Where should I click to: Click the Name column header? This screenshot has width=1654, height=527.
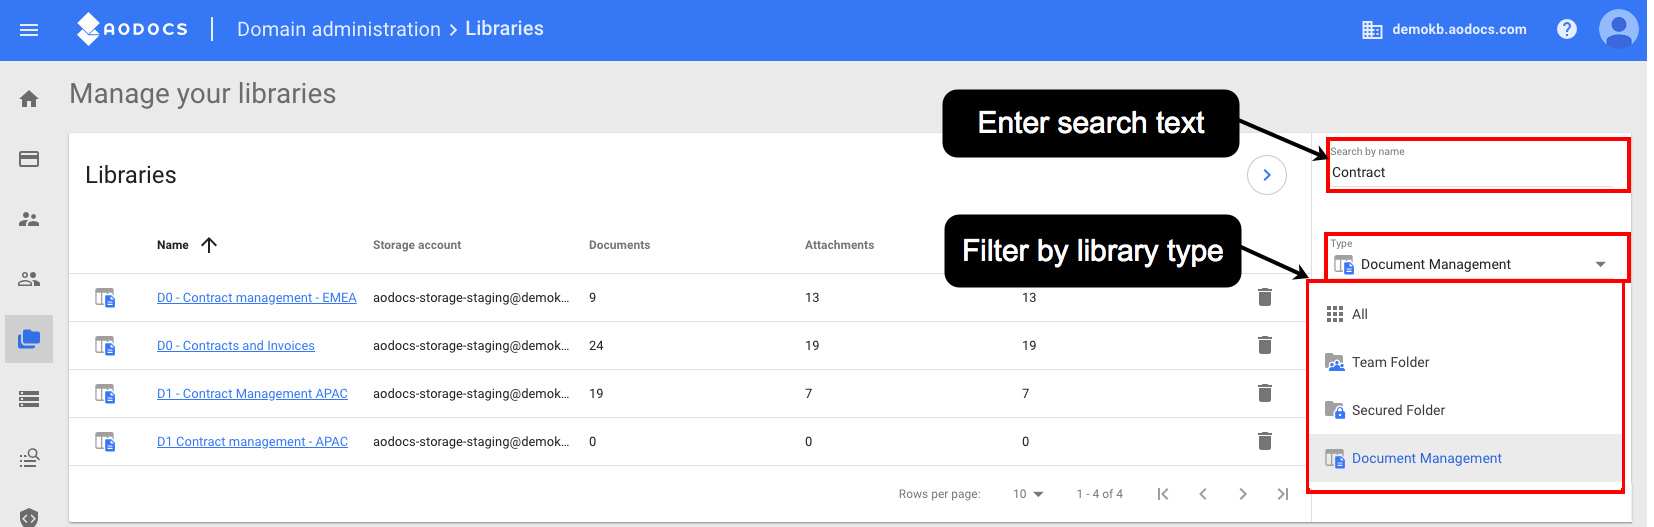point(173,245)
